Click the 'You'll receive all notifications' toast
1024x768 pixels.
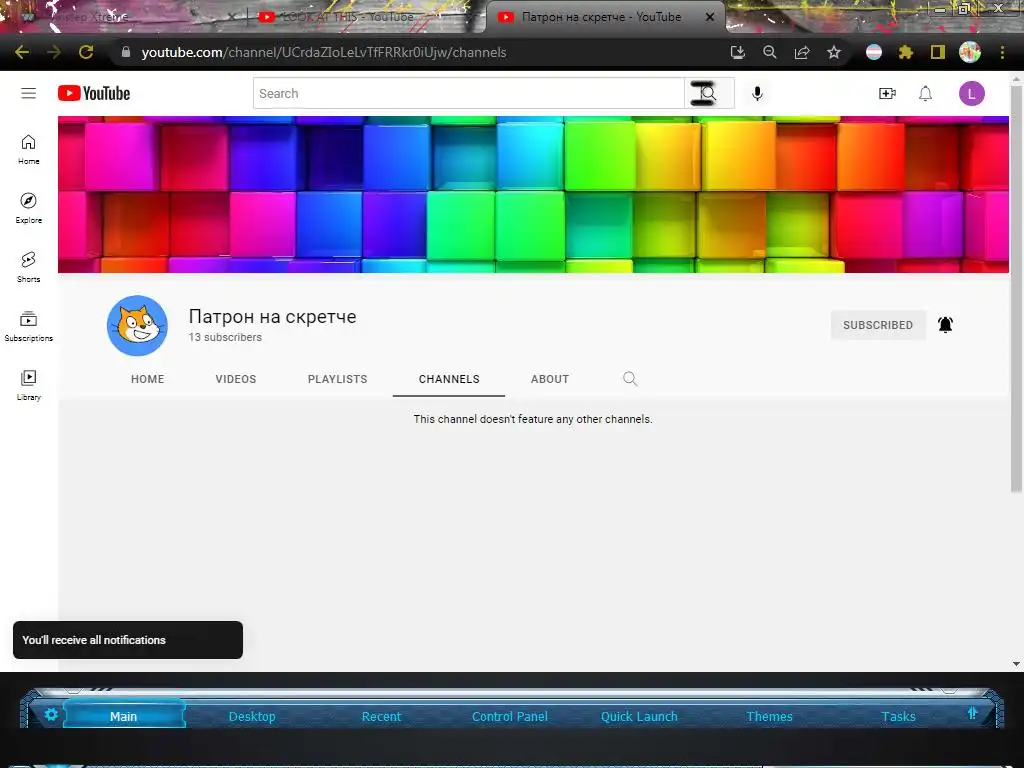click(128, 640)
